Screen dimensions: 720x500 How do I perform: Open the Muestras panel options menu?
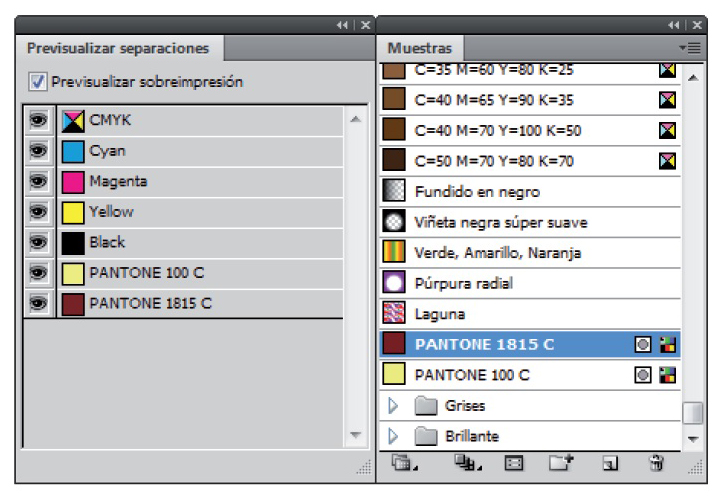click(689, 47)
